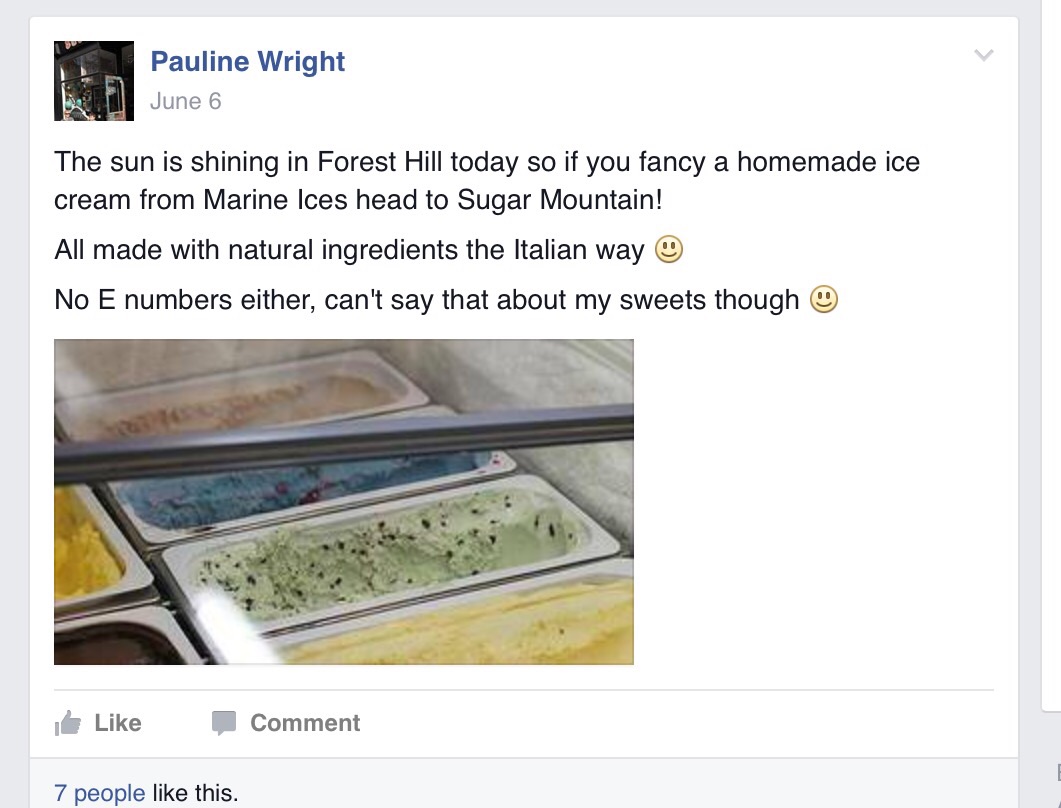
Task: View the 7 people who liked
Action: tap(99, 794)
